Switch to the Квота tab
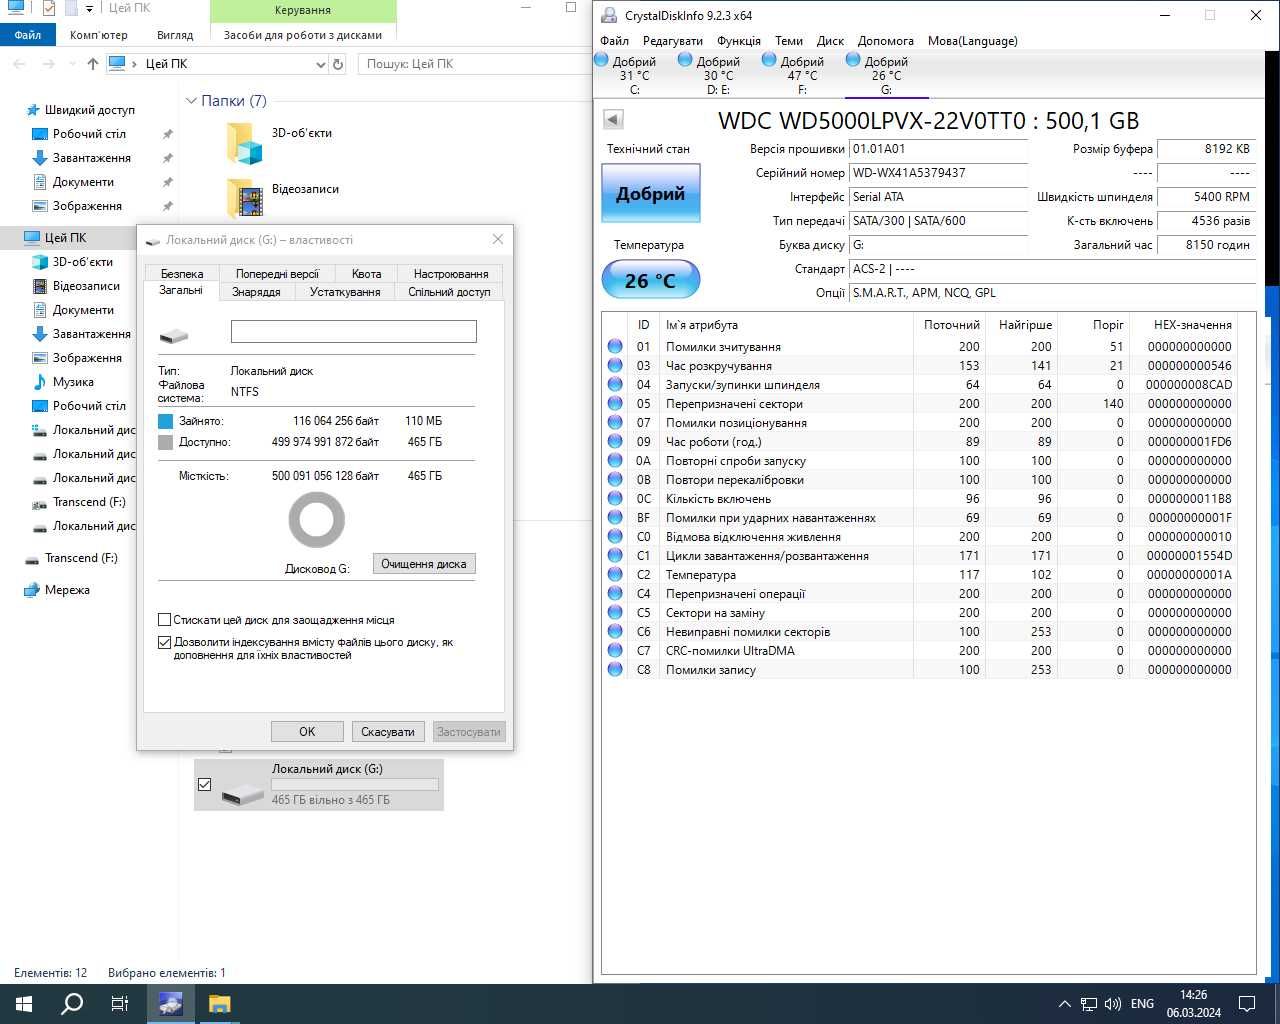 click(x=366, y=273)
